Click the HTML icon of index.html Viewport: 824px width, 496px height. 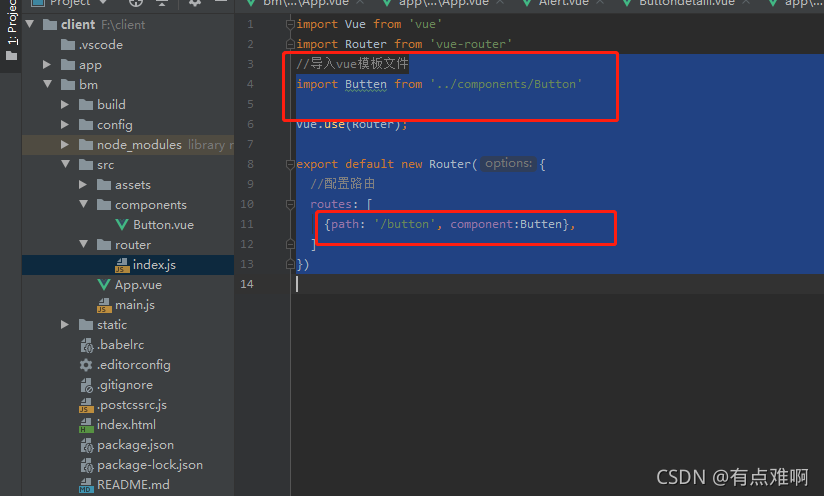[86, 425]
